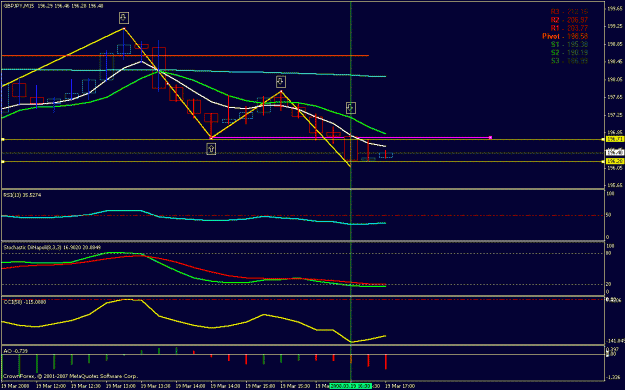Click the down-arrow marker on the vertical crosshair line

(351, 108)
